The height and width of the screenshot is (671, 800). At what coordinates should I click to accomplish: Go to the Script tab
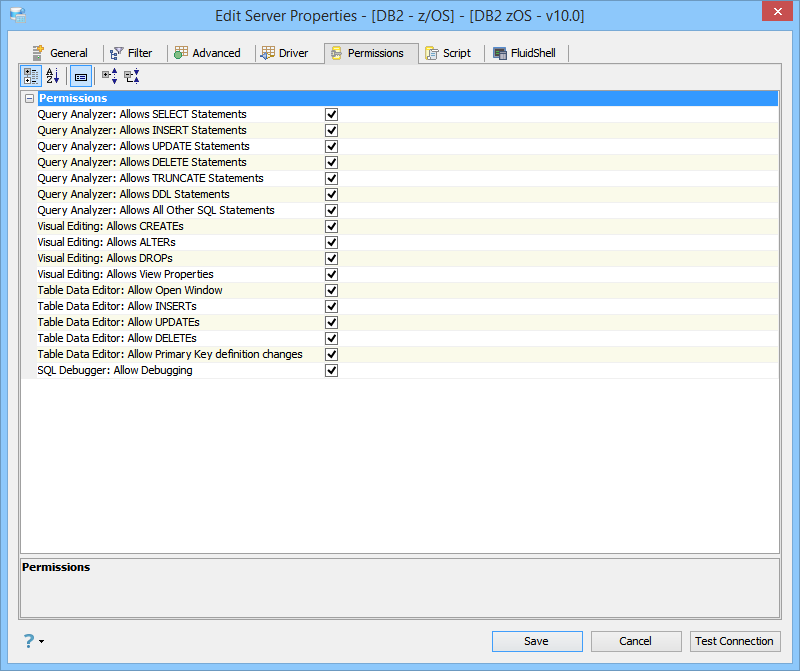click(448, 53)
